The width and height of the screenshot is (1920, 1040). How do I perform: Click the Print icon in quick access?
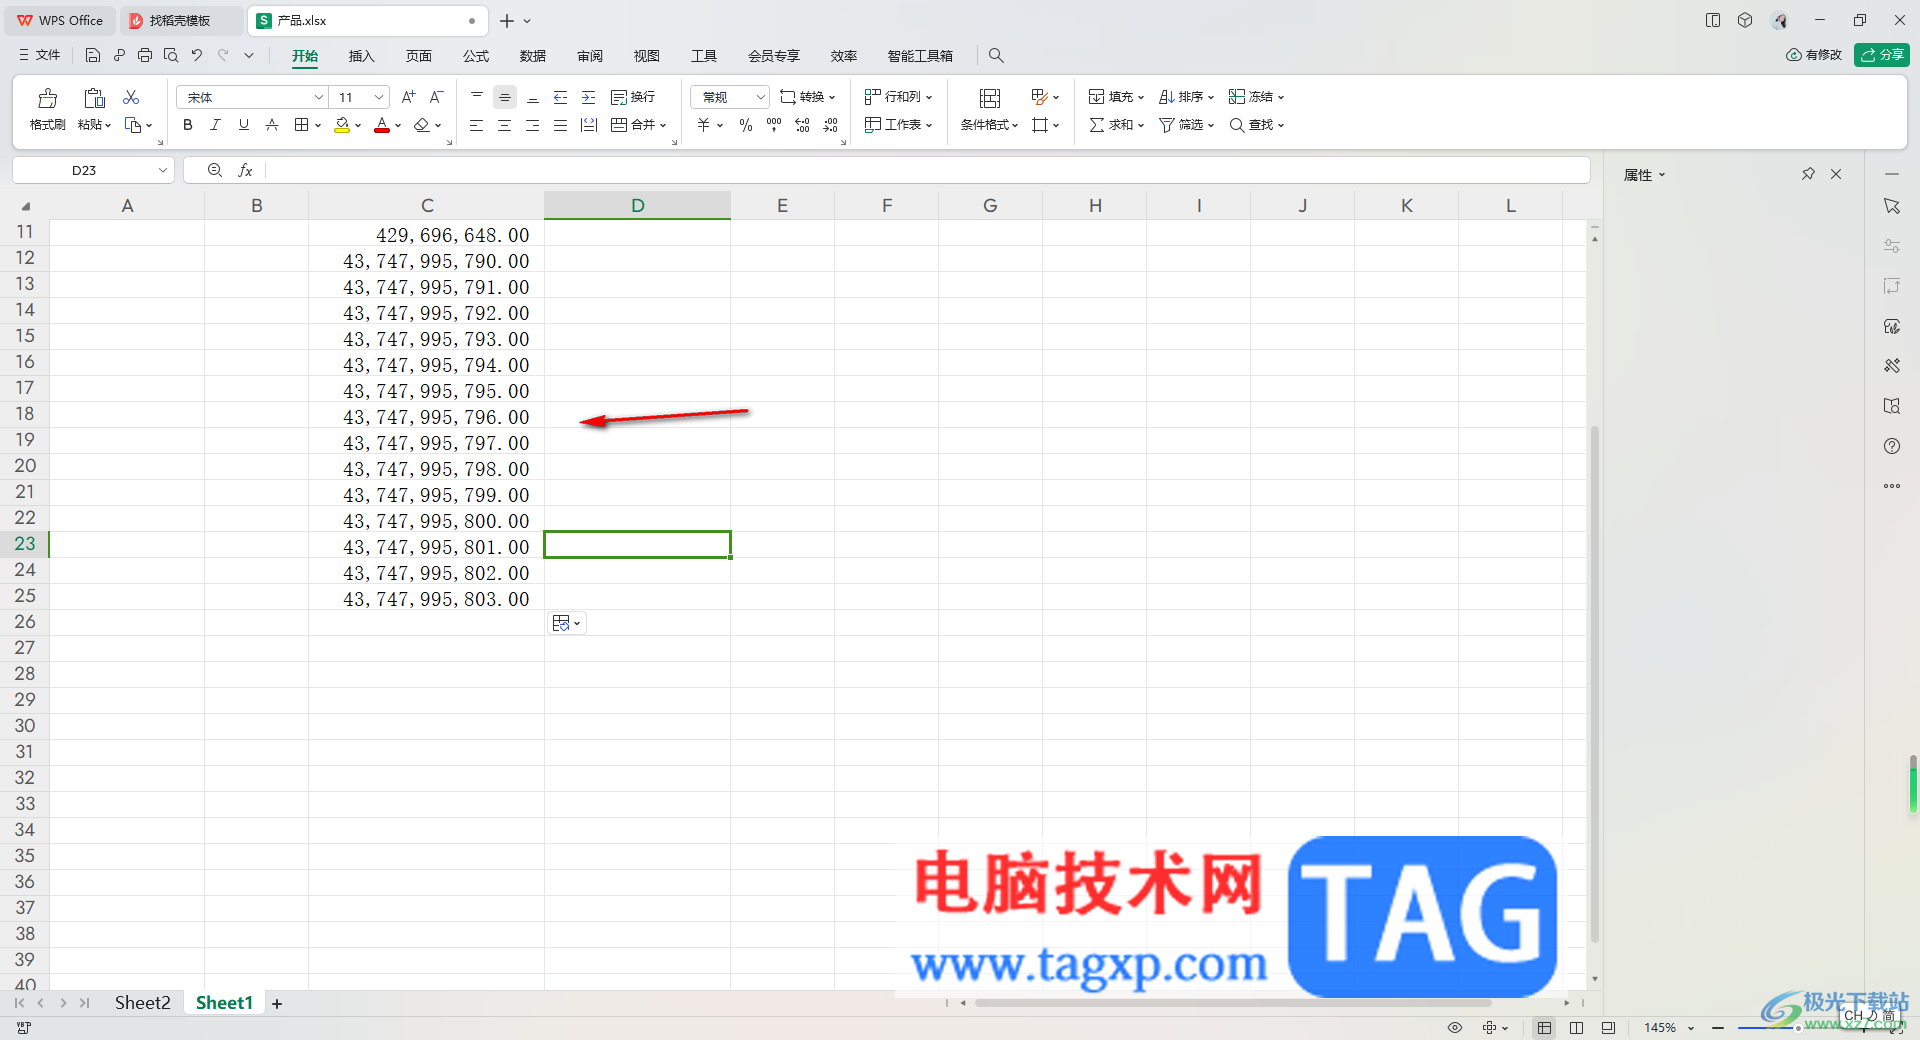point(145,56)
